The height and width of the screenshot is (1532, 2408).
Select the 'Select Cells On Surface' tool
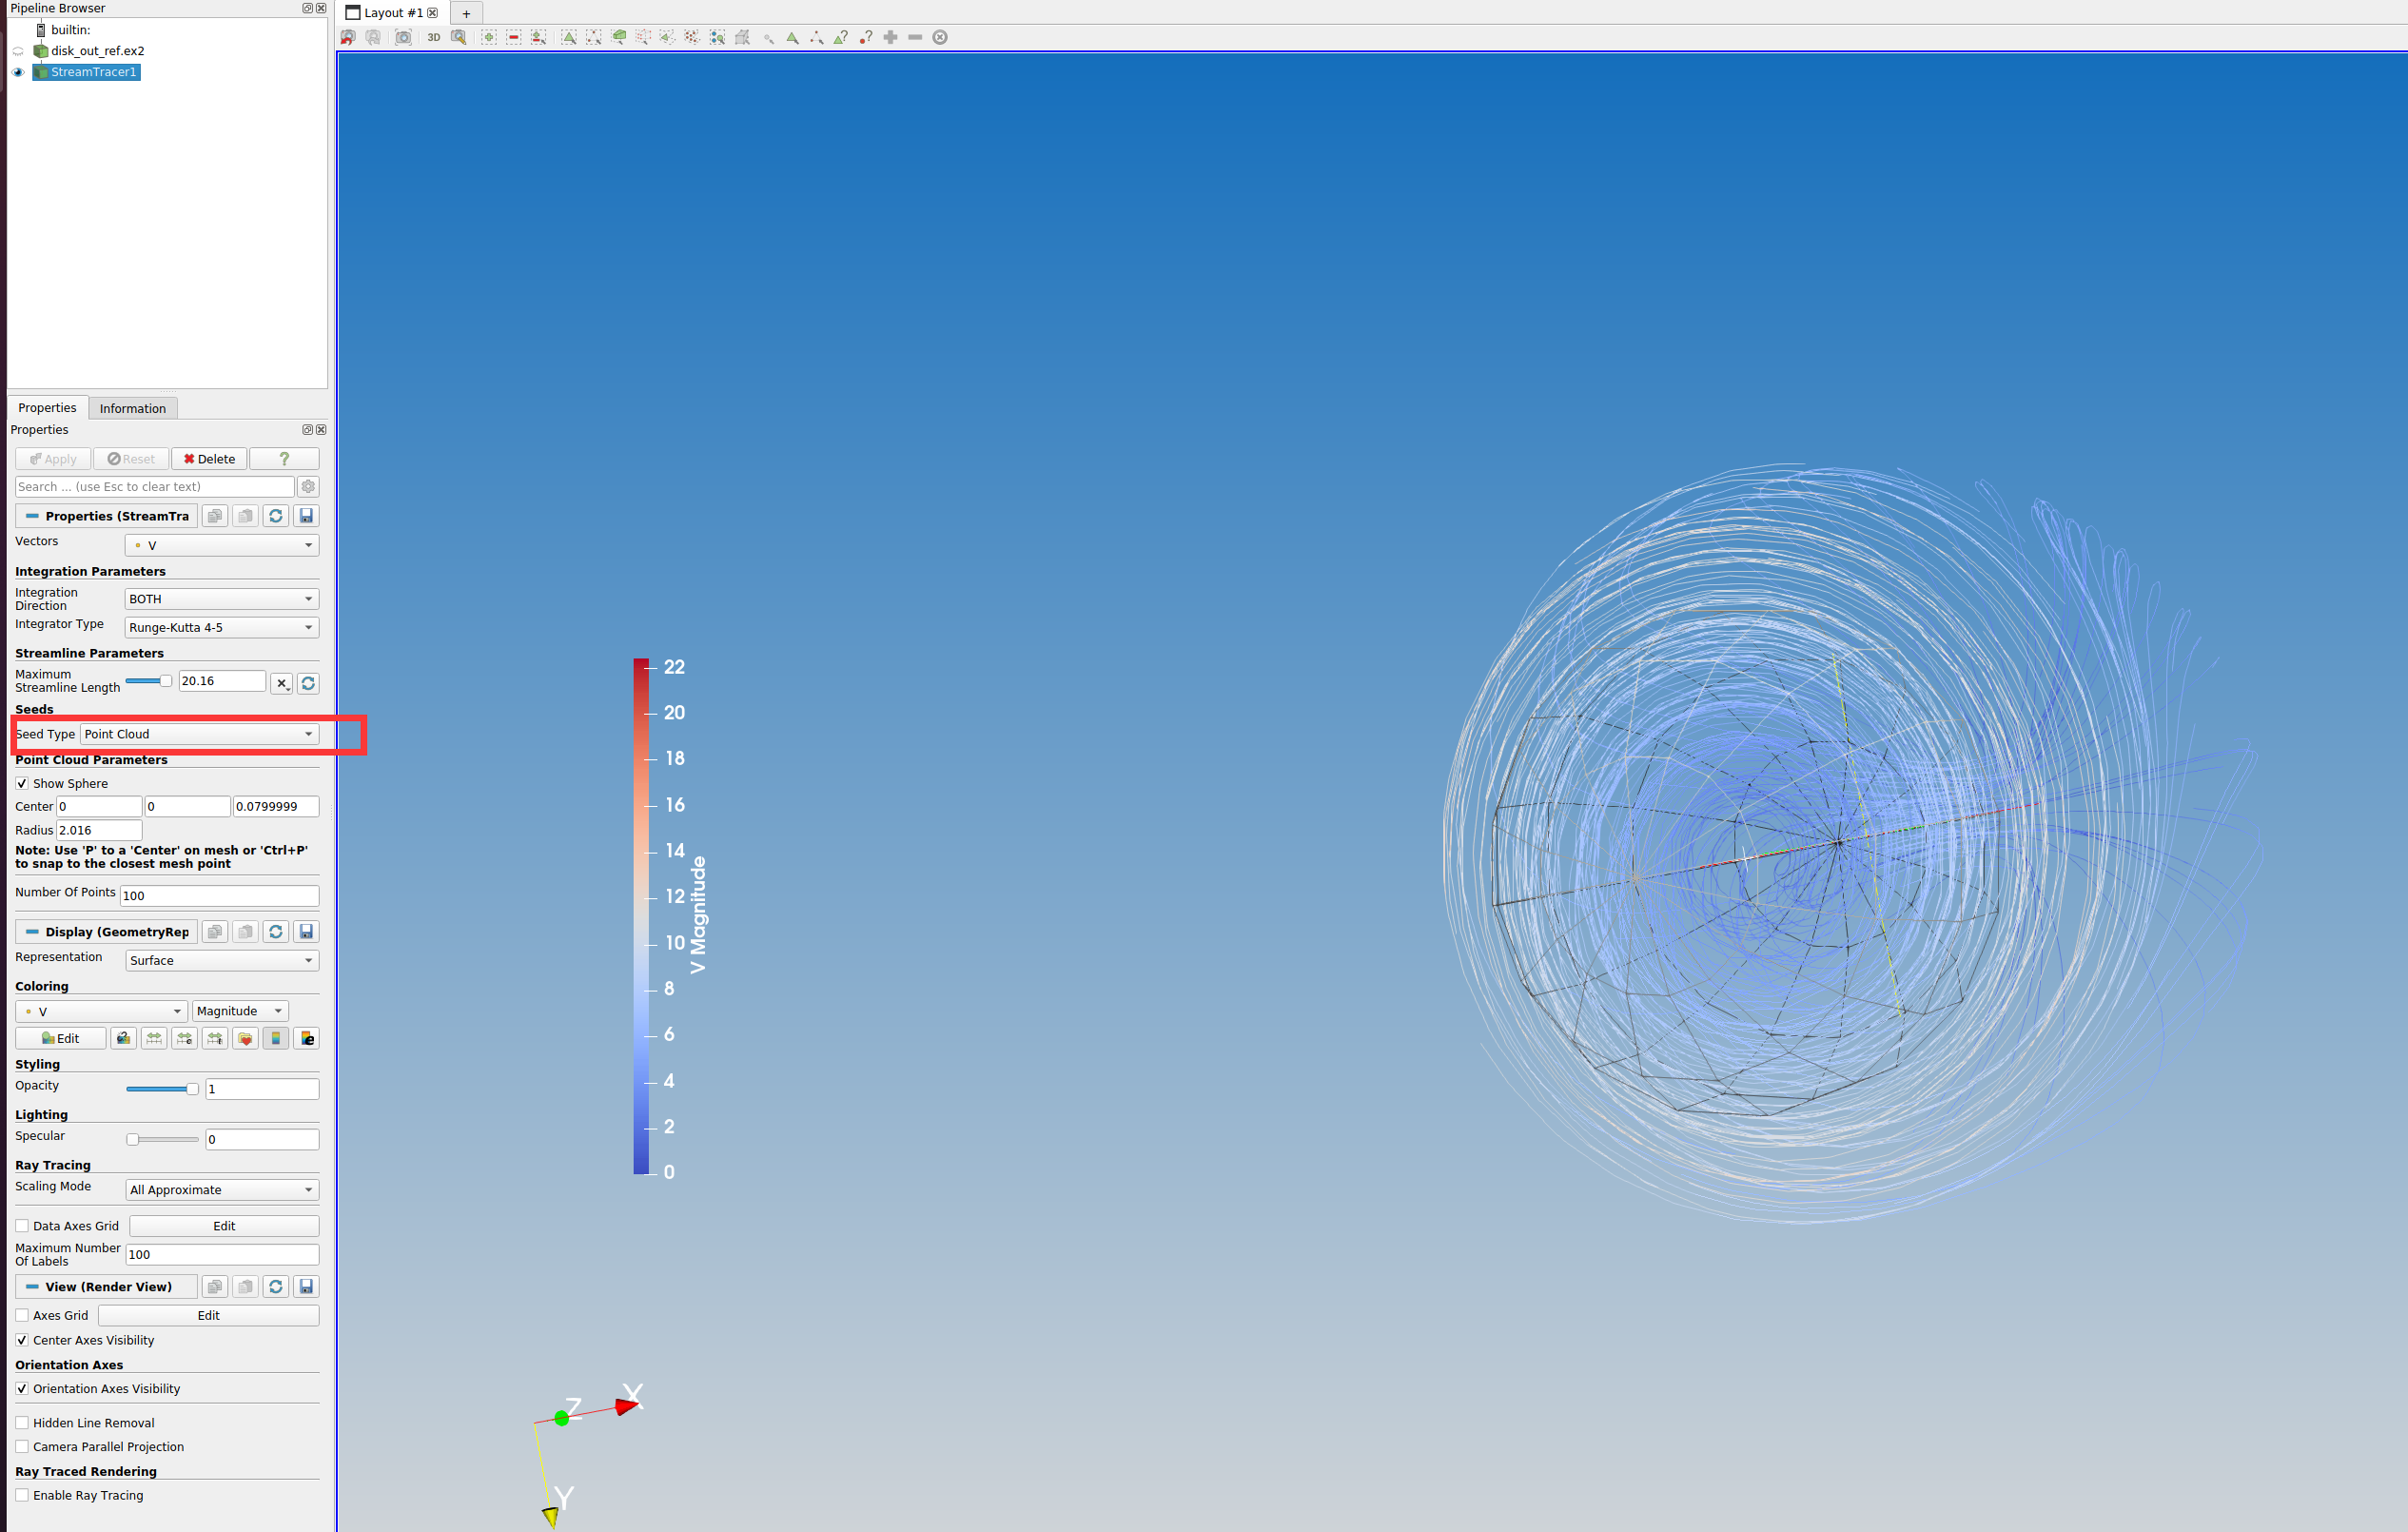pyautogui.click(x=569, y=37)
